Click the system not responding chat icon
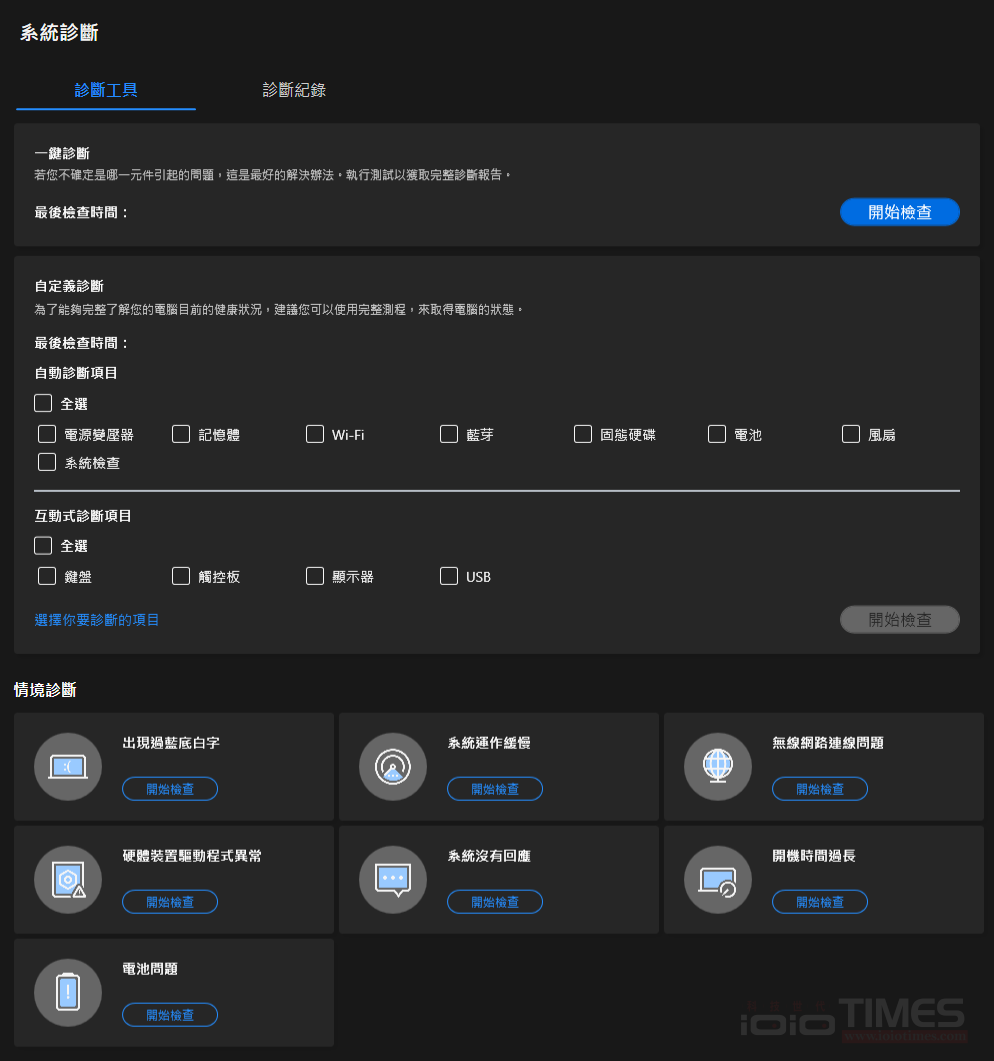 (x=393, y=880)
